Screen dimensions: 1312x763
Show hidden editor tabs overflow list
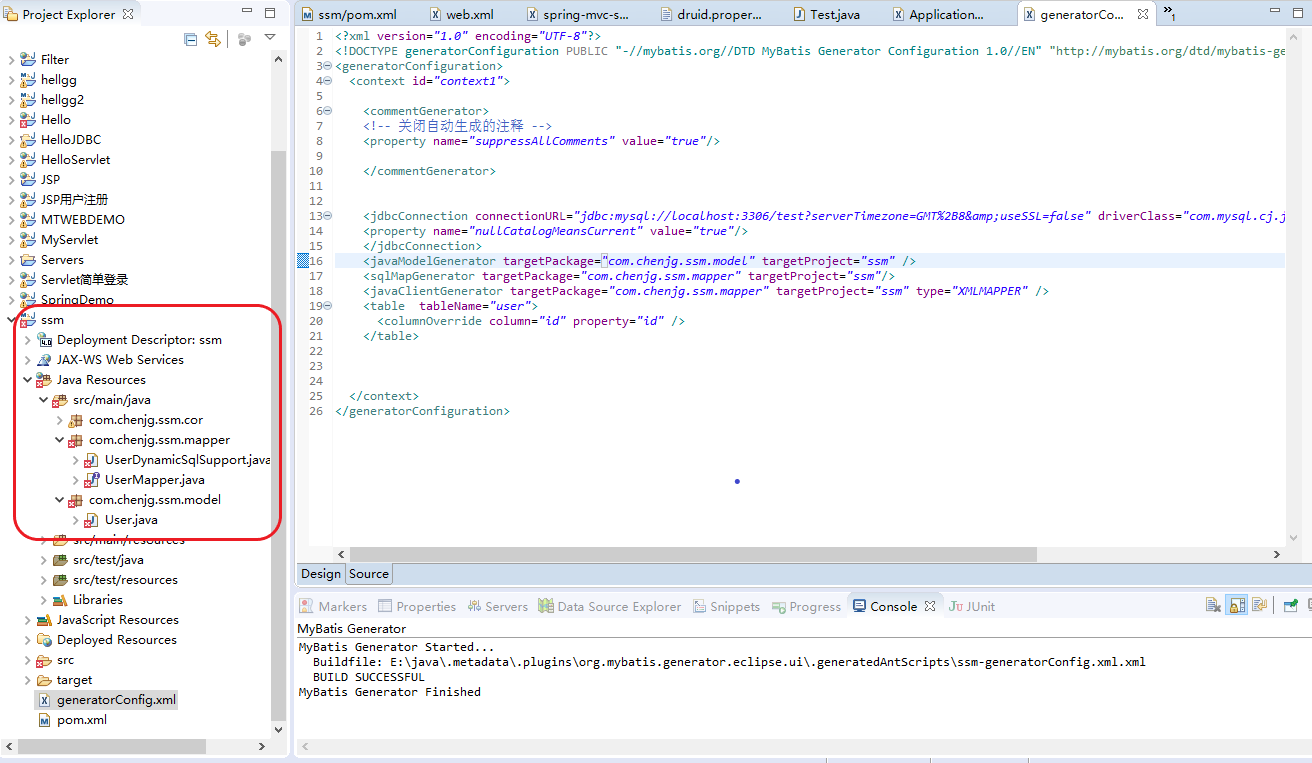(x=1168, y=13)
